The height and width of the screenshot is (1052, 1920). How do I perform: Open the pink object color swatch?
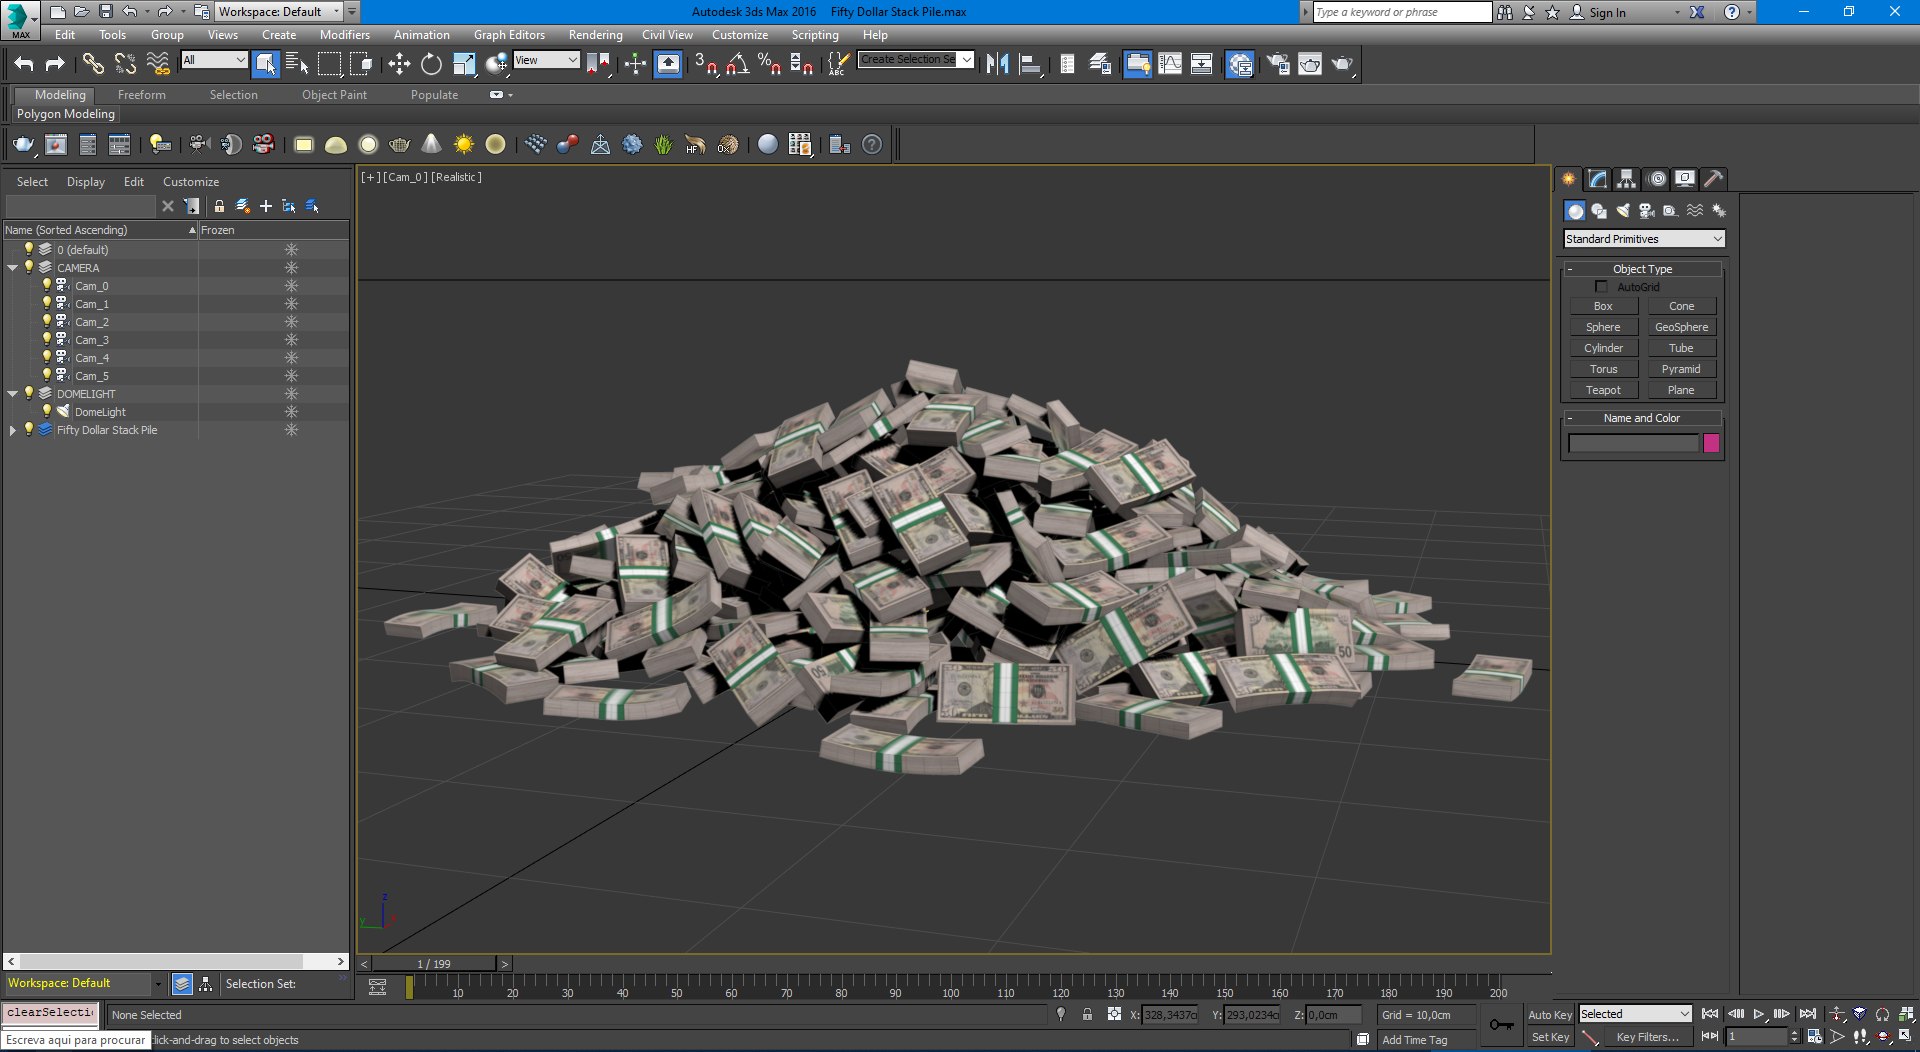pos(1711,443)
